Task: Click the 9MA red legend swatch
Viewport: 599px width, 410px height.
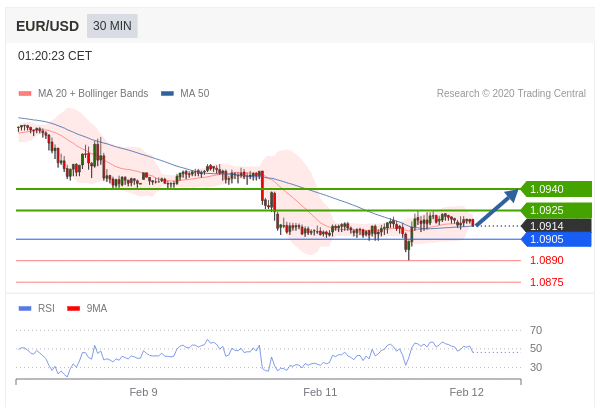Action: tap(73, 308)
